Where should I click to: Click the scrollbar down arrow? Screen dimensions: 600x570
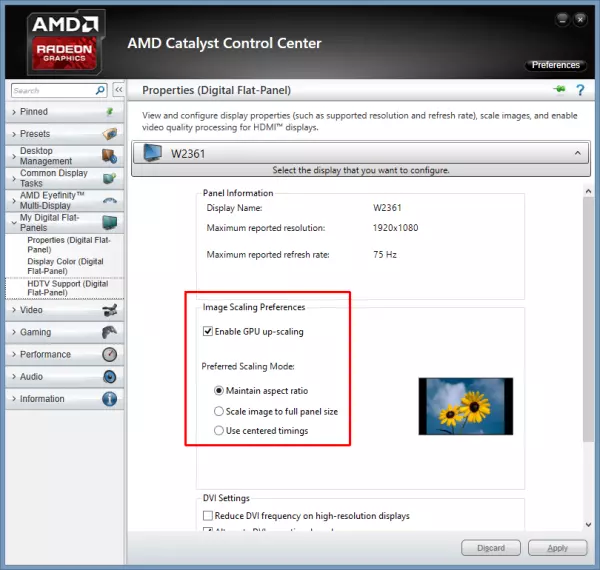(588, 524)
